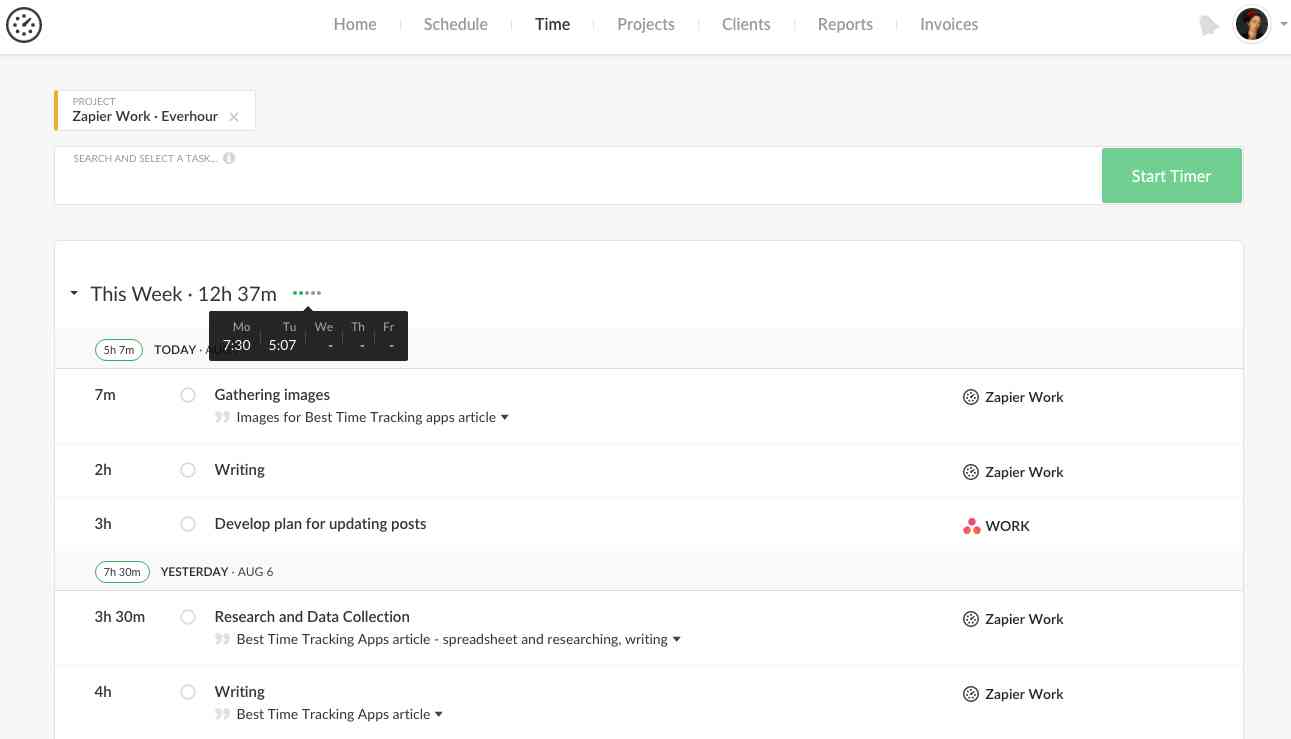Click Tuesday dot in week activity indicator
Screen dimensions: 1291x739
tap(300, 293)
